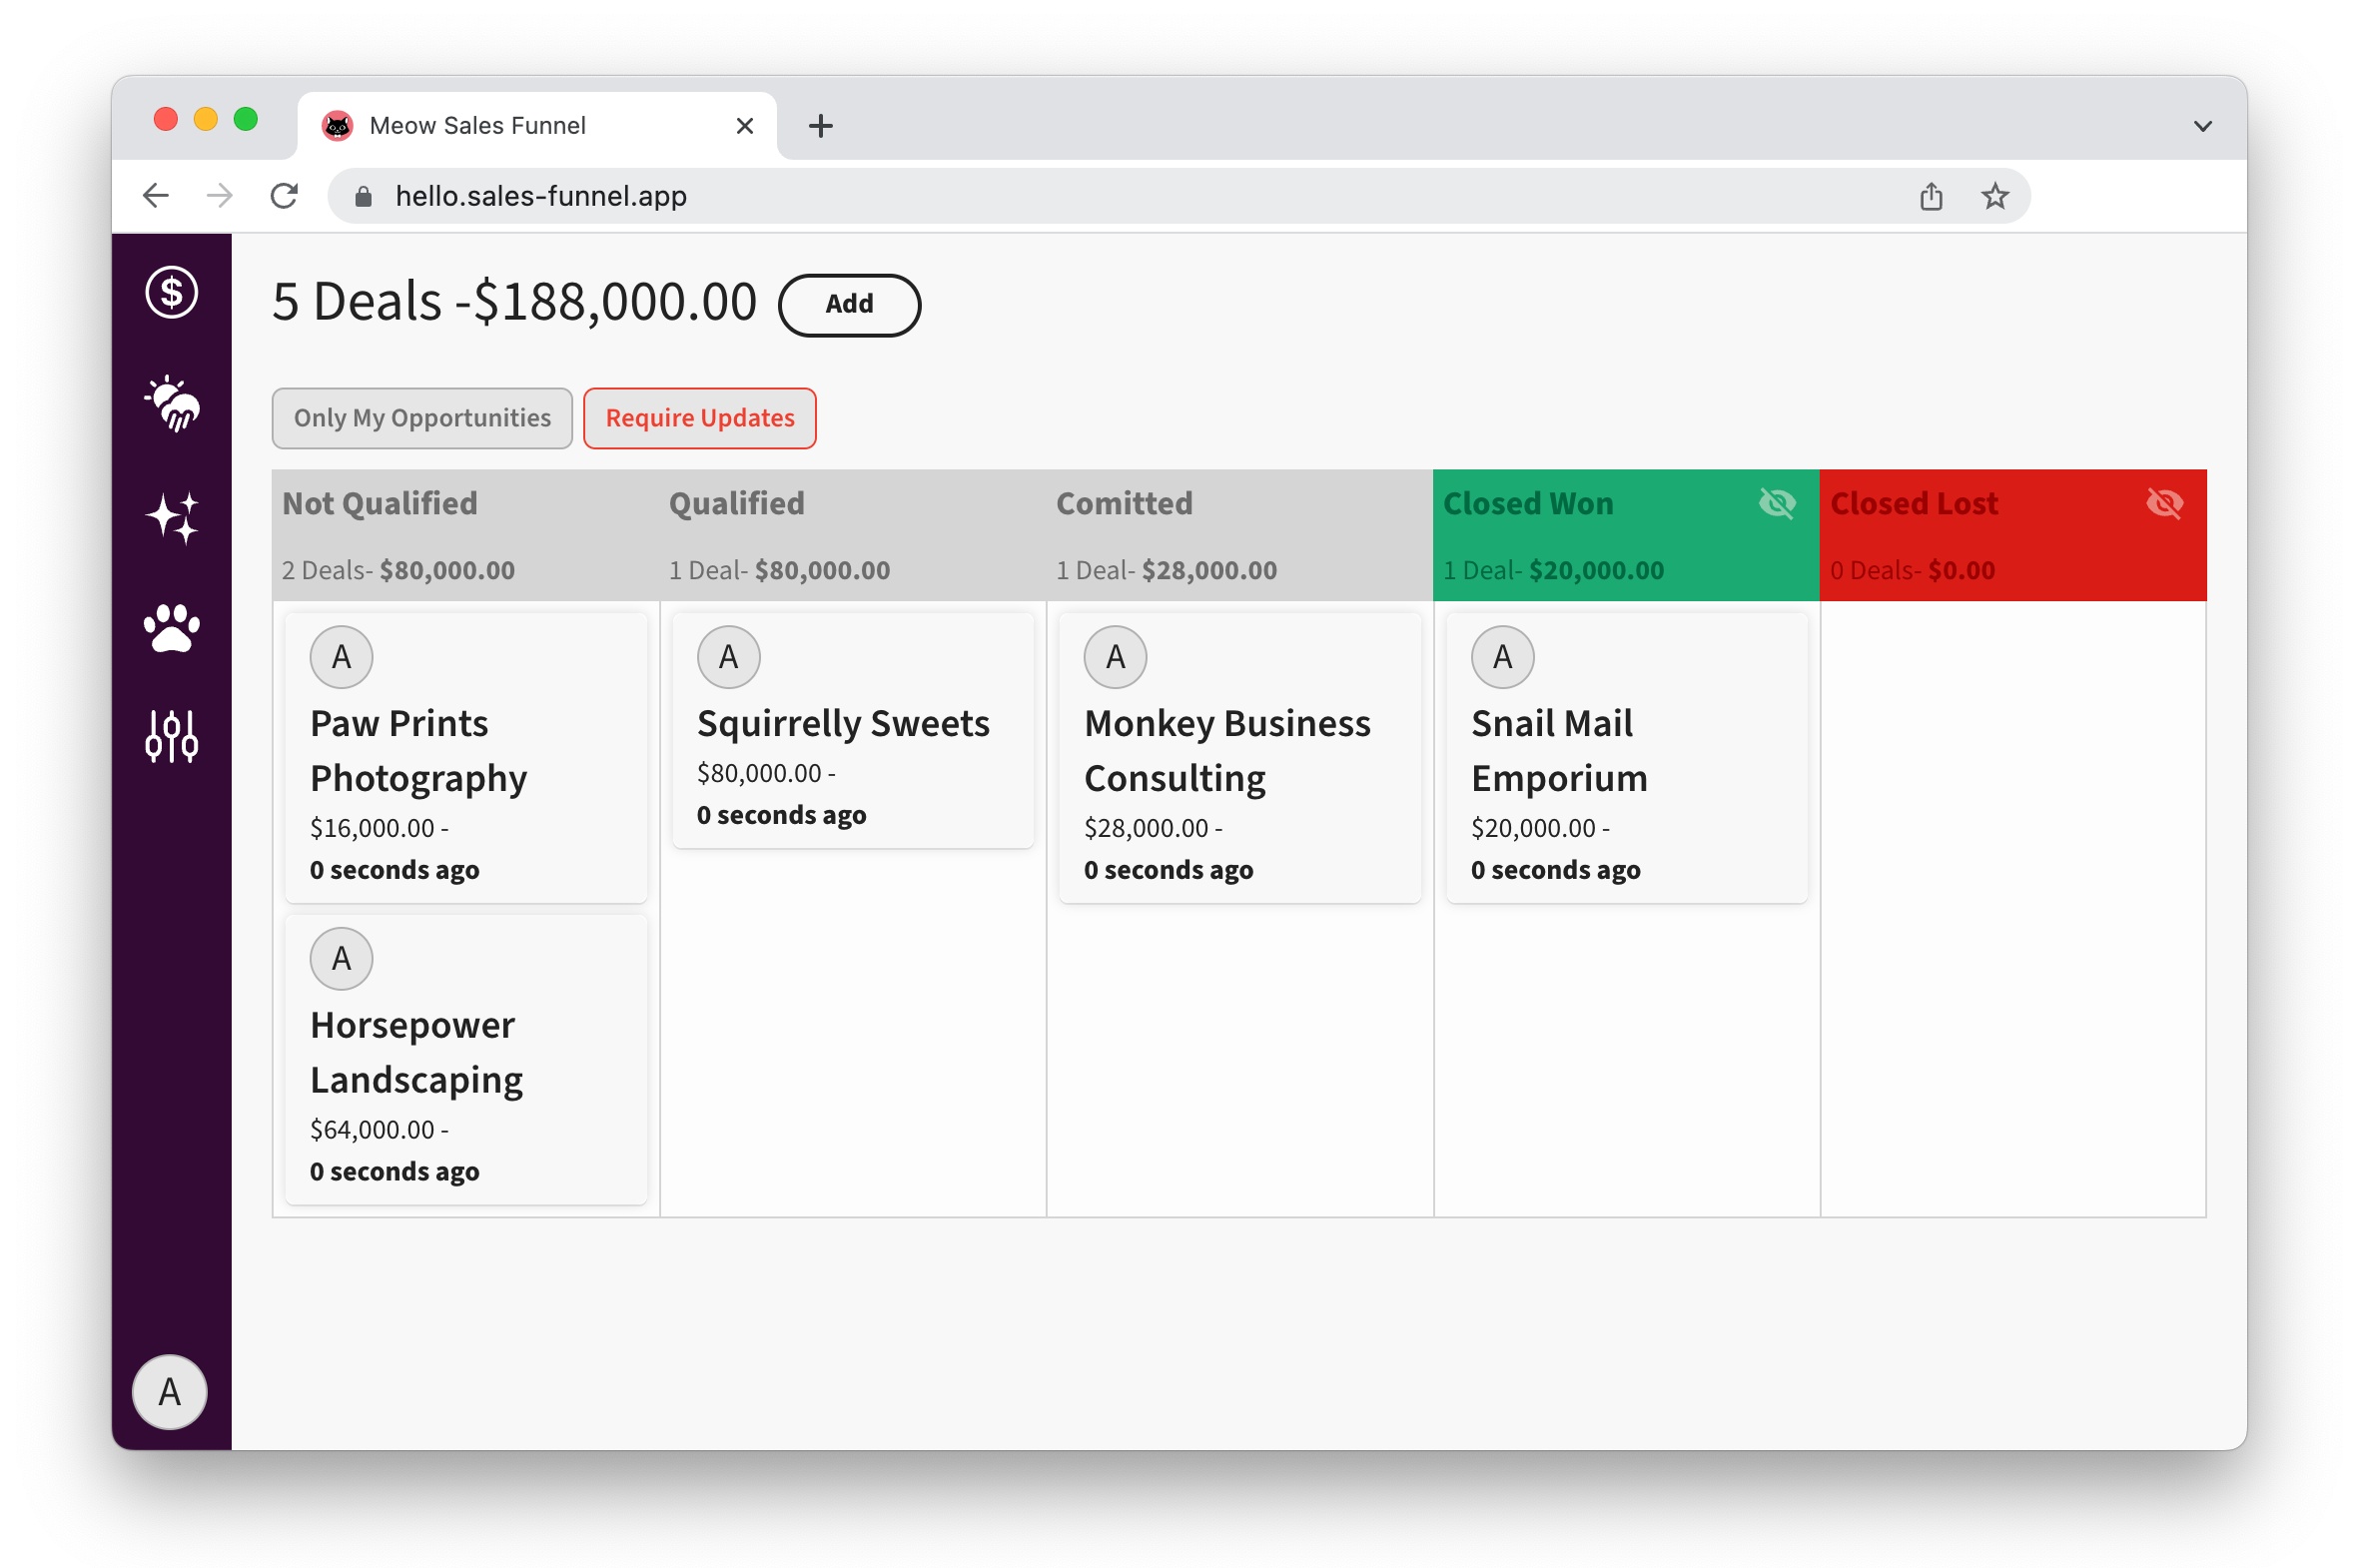Image resolution: width=2359 pixels, height=1568 pixels.
Task: Open the filter sliders icon in sidebar
Action: tap(170, 739)
